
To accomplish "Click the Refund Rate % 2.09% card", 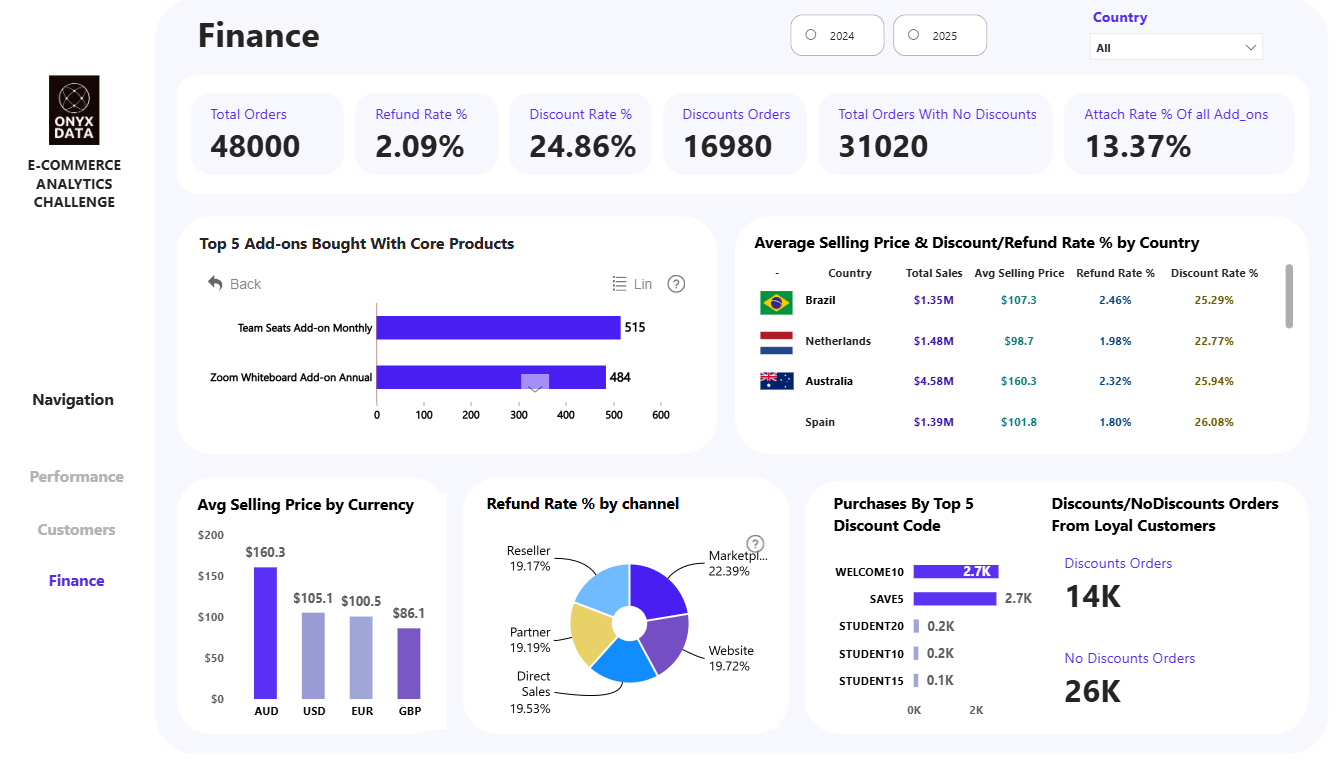I will click(x=426, y=134).
